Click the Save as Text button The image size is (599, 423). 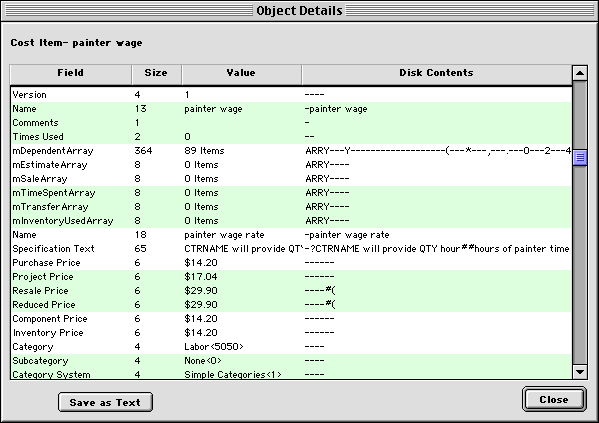point(105,402)
